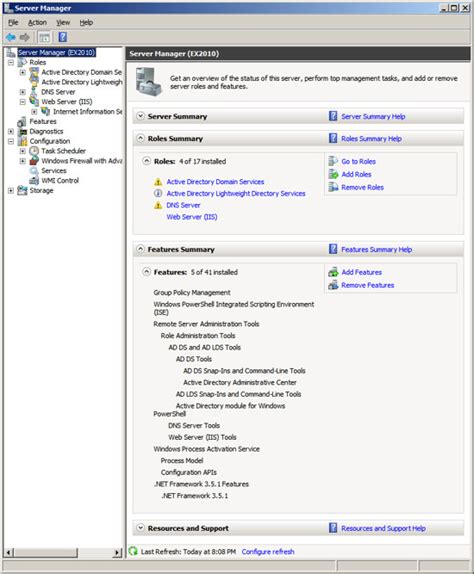Collapse the Roles tree node

(11, 62)
